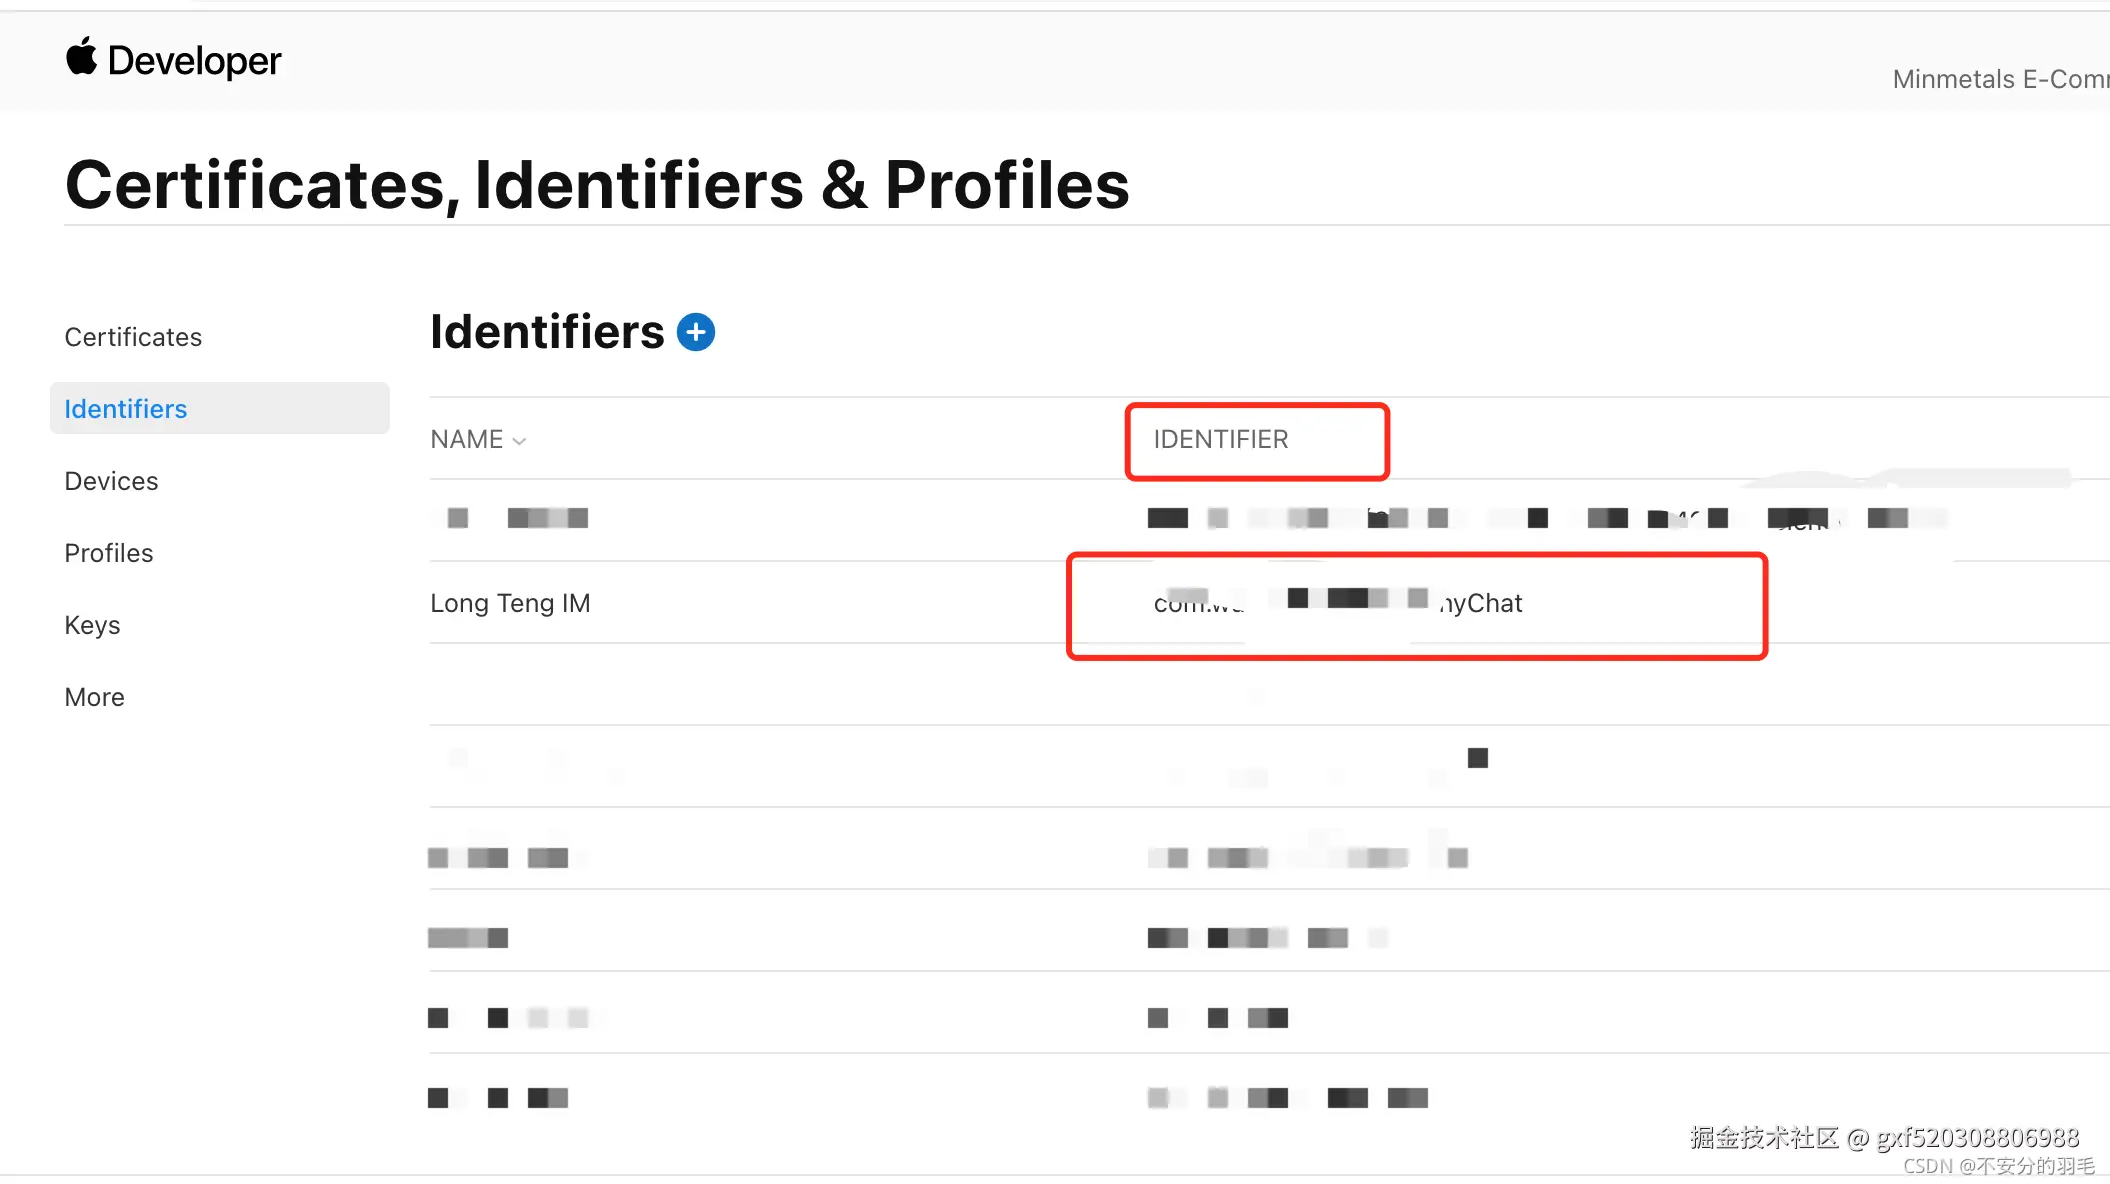Click the Identifiers section heading
This screenshot has width=2110, height=1184.
coord(547,332)
